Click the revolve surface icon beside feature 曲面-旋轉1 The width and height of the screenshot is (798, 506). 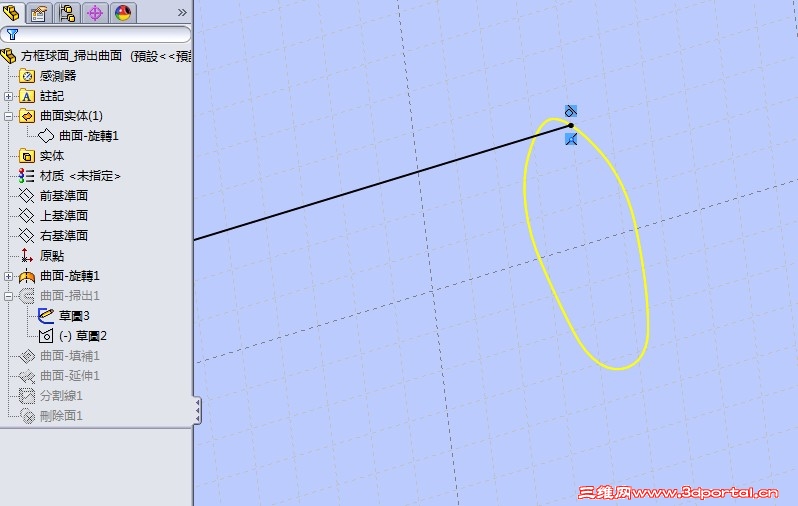(x=26, y=276)
